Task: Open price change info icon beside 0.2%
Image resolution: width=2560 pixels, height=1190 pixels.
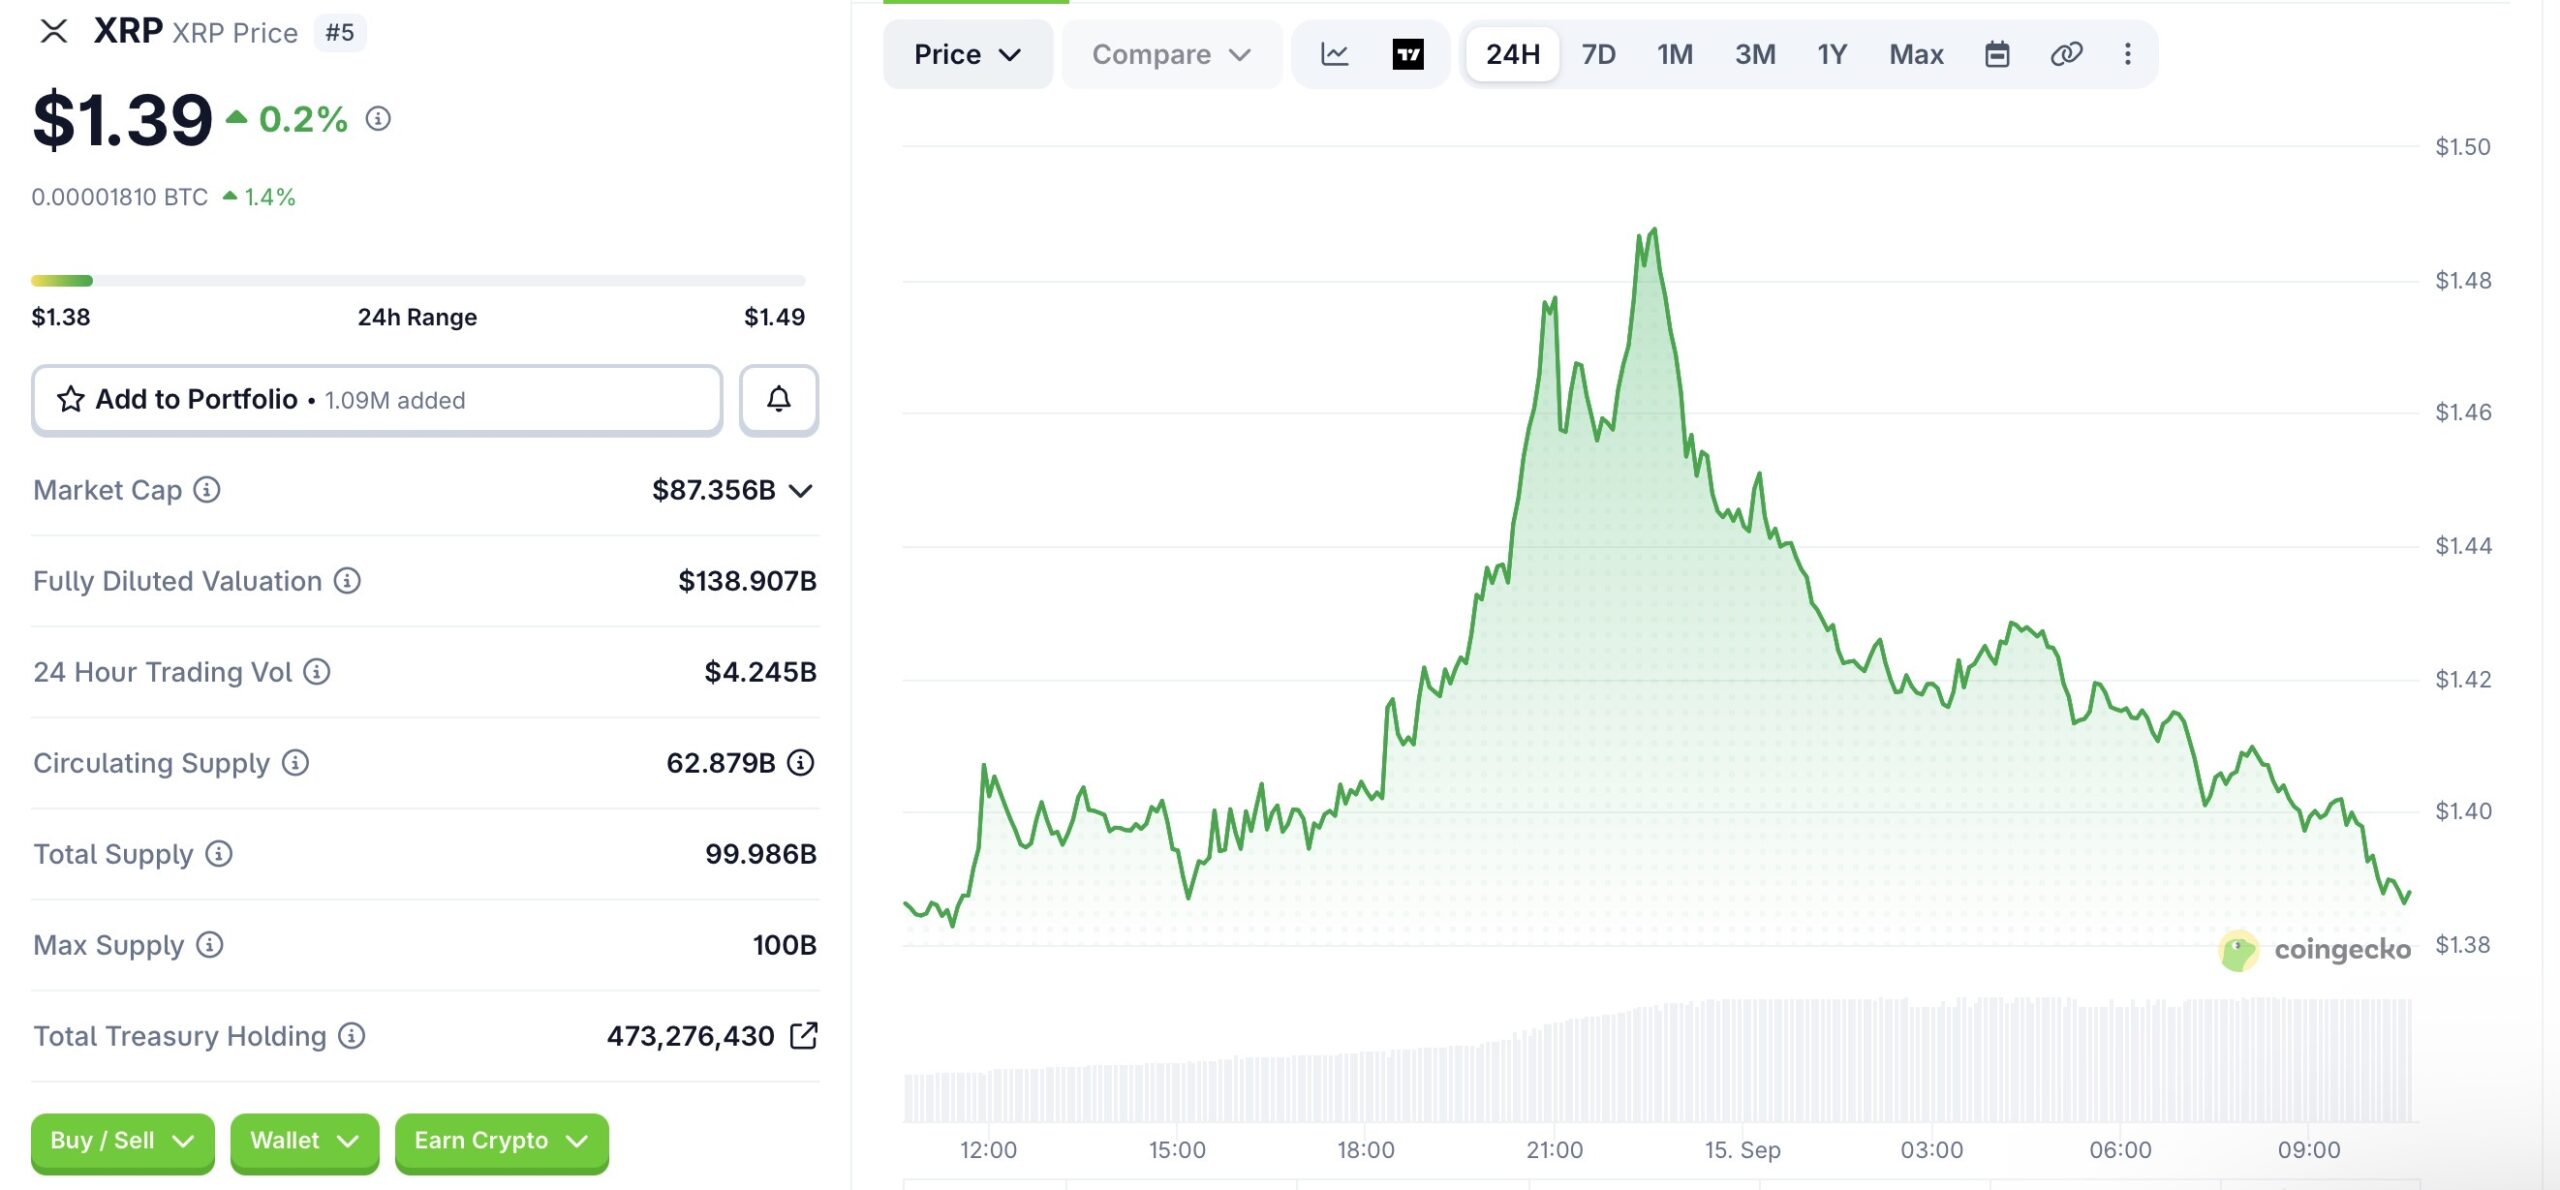Action: 378,119
